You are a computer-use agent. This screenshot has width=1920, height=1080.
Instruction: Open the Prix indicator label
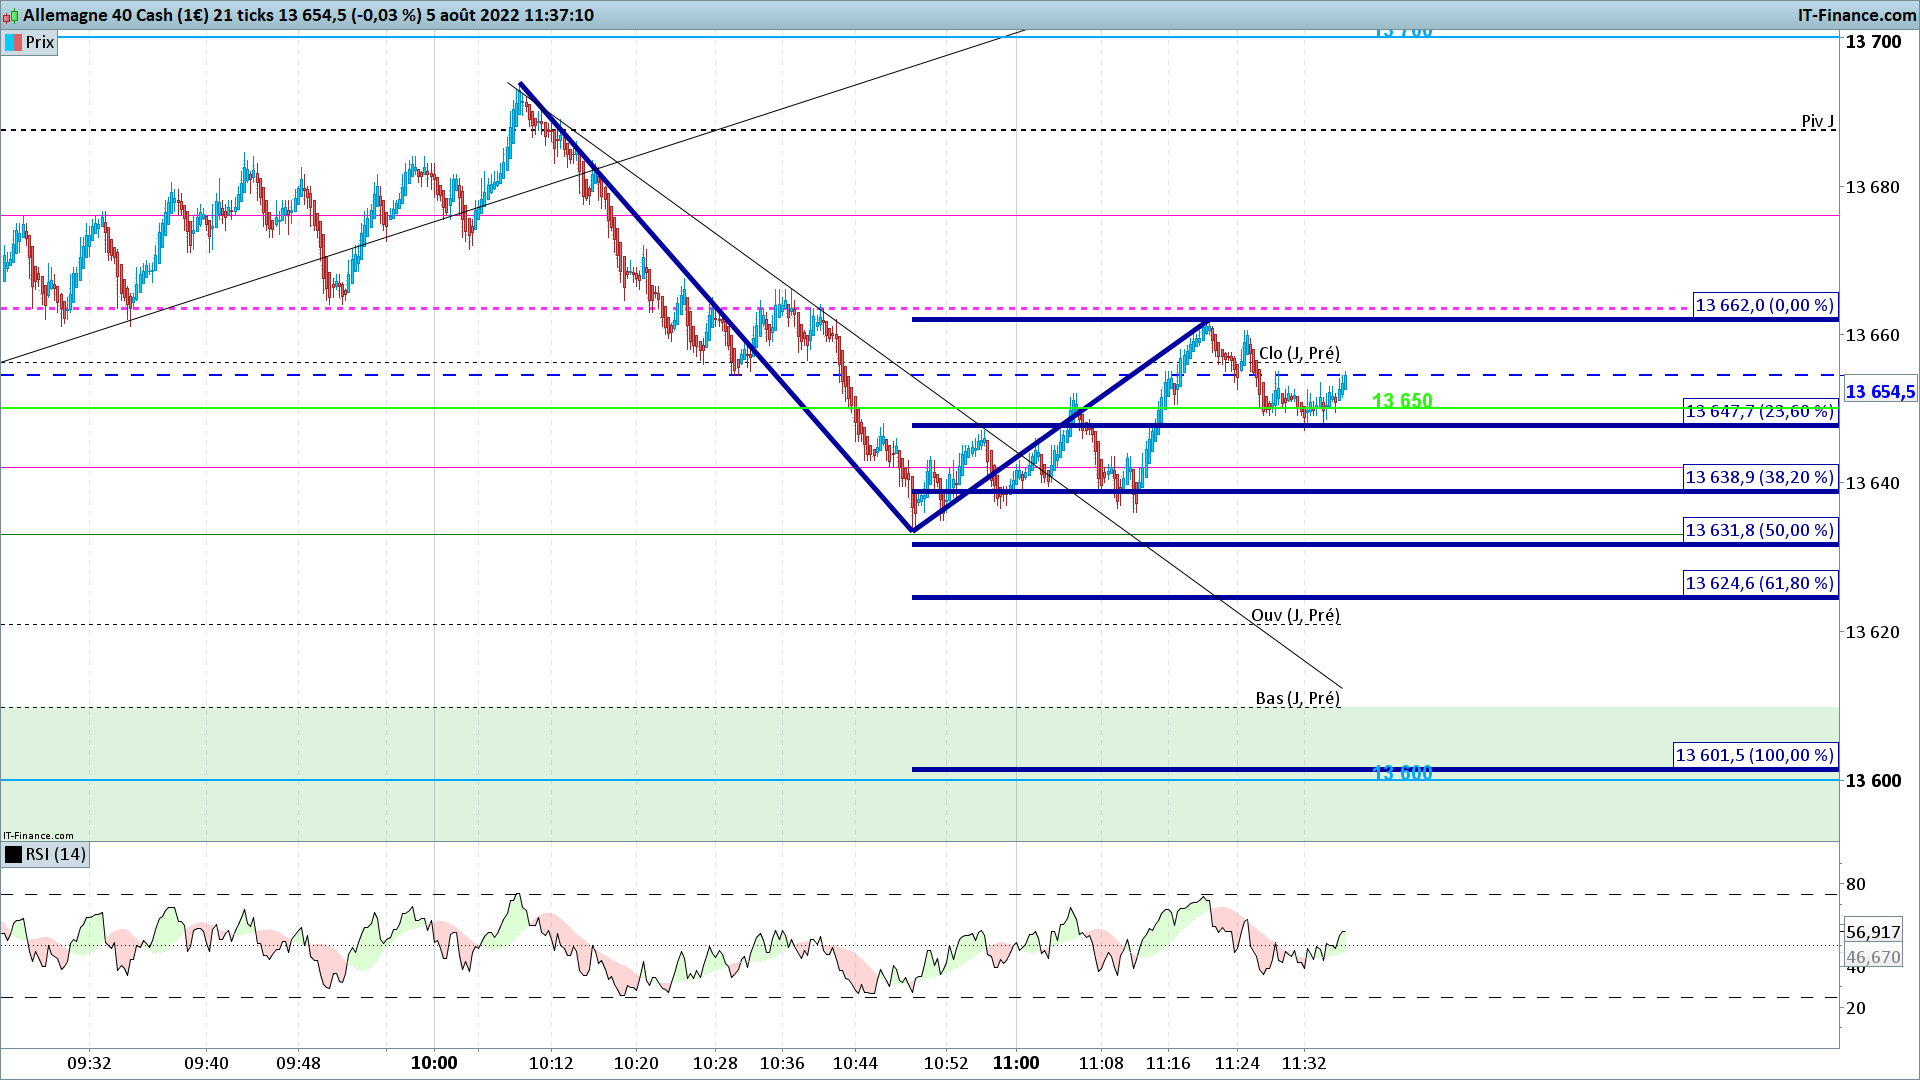click(x=40, y=43)
